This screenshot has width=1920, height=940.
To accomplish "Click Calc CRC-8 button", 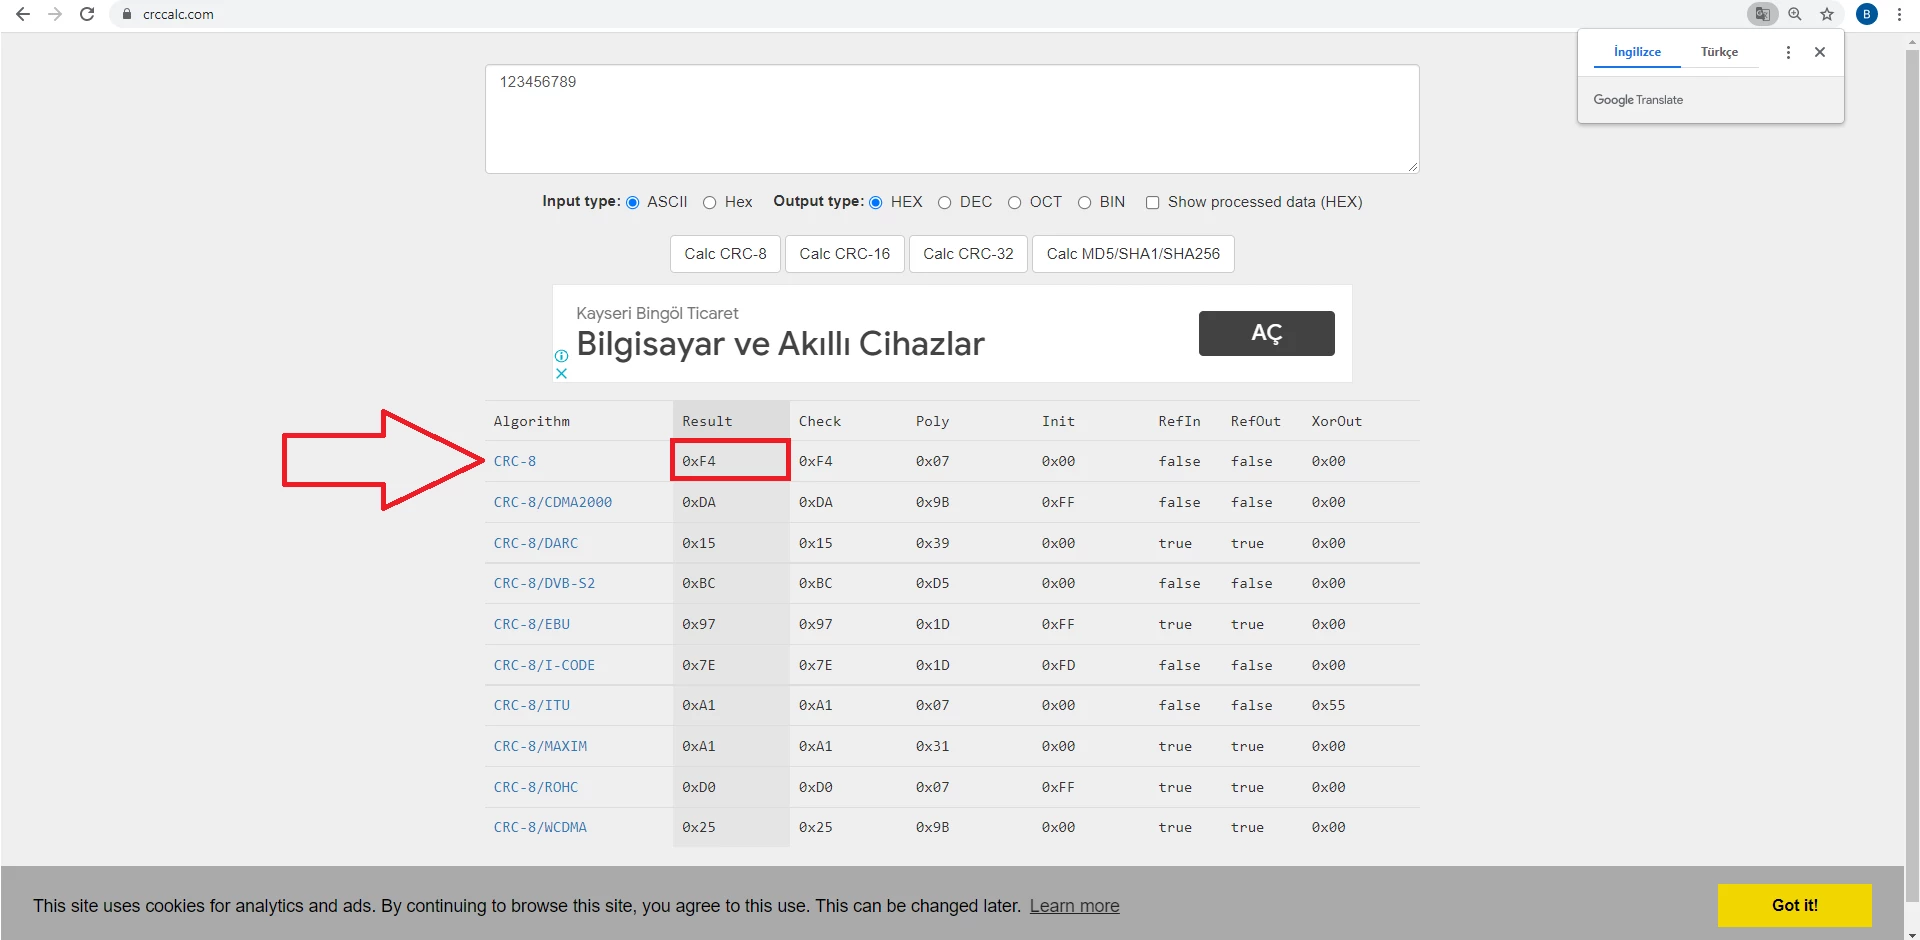I will tap(725, 254).
